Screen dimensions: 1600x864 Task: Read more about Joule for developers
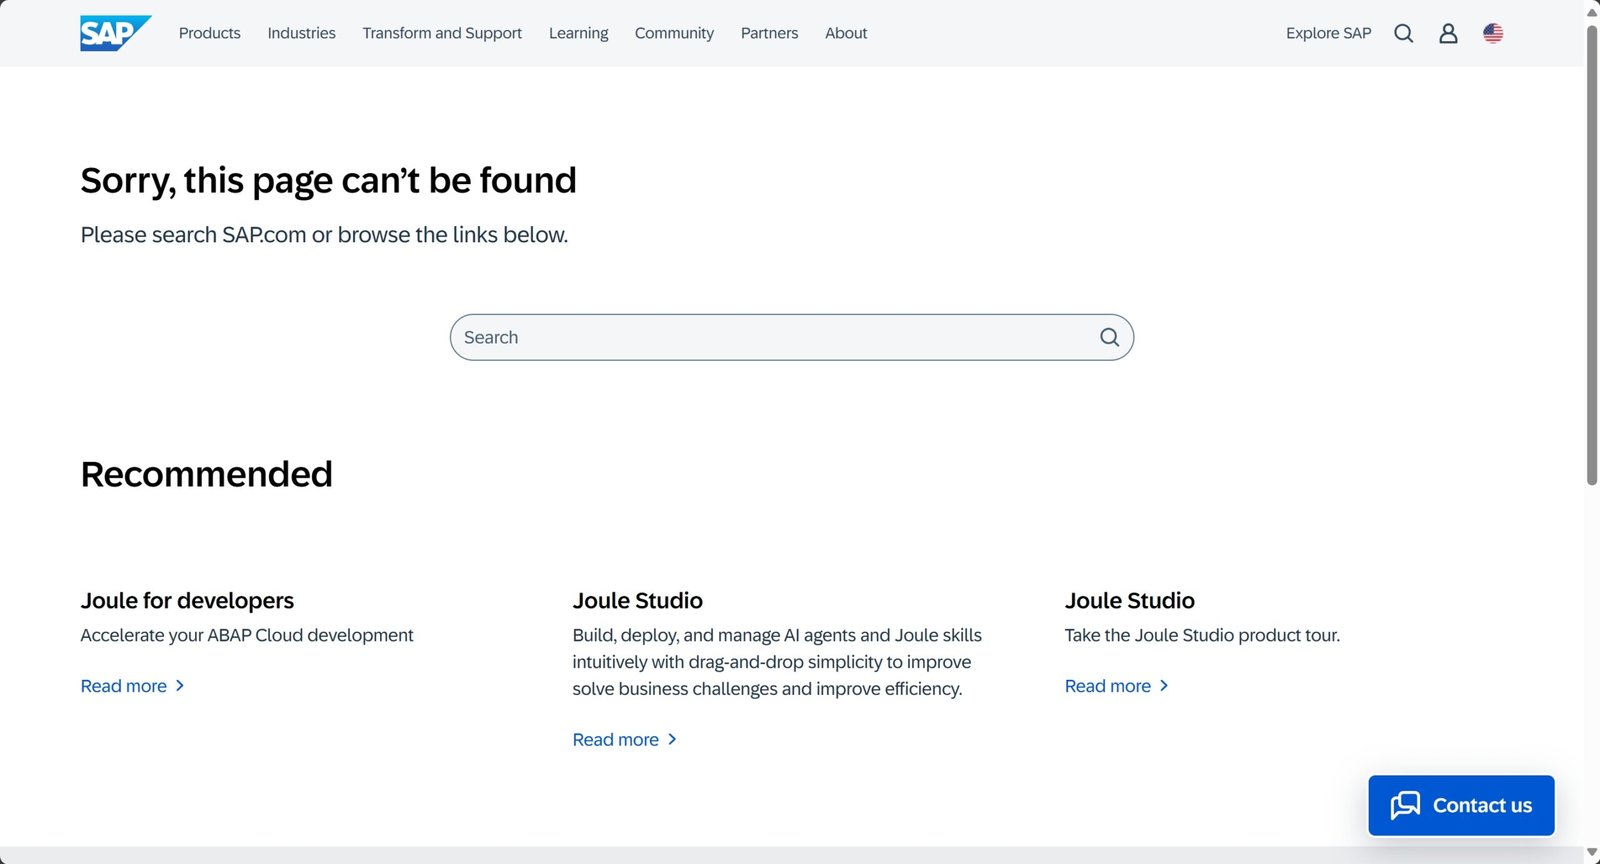pyautogui.click(x=133, y=686)
